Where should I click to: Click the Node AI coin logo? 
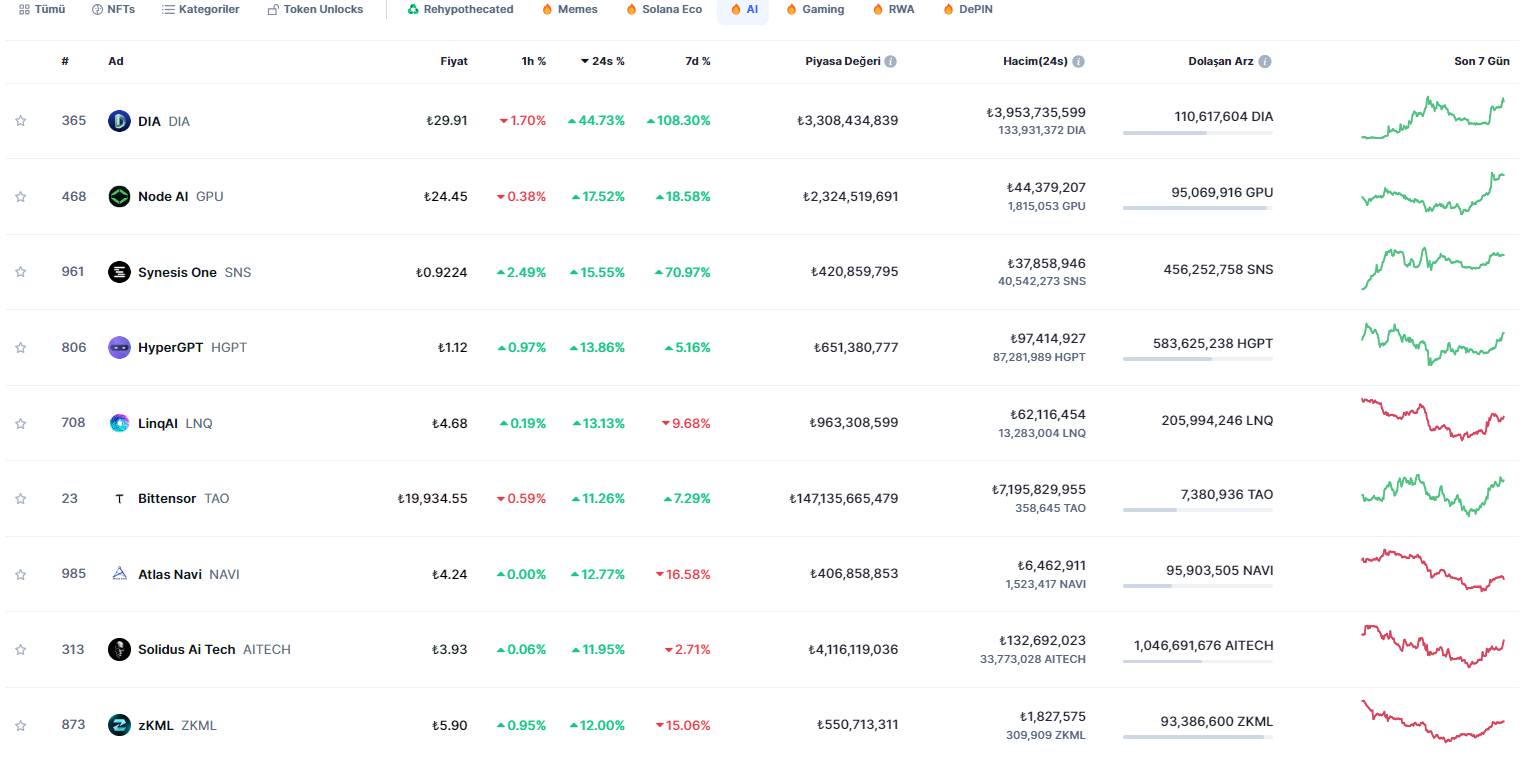(x=119, y=196)
